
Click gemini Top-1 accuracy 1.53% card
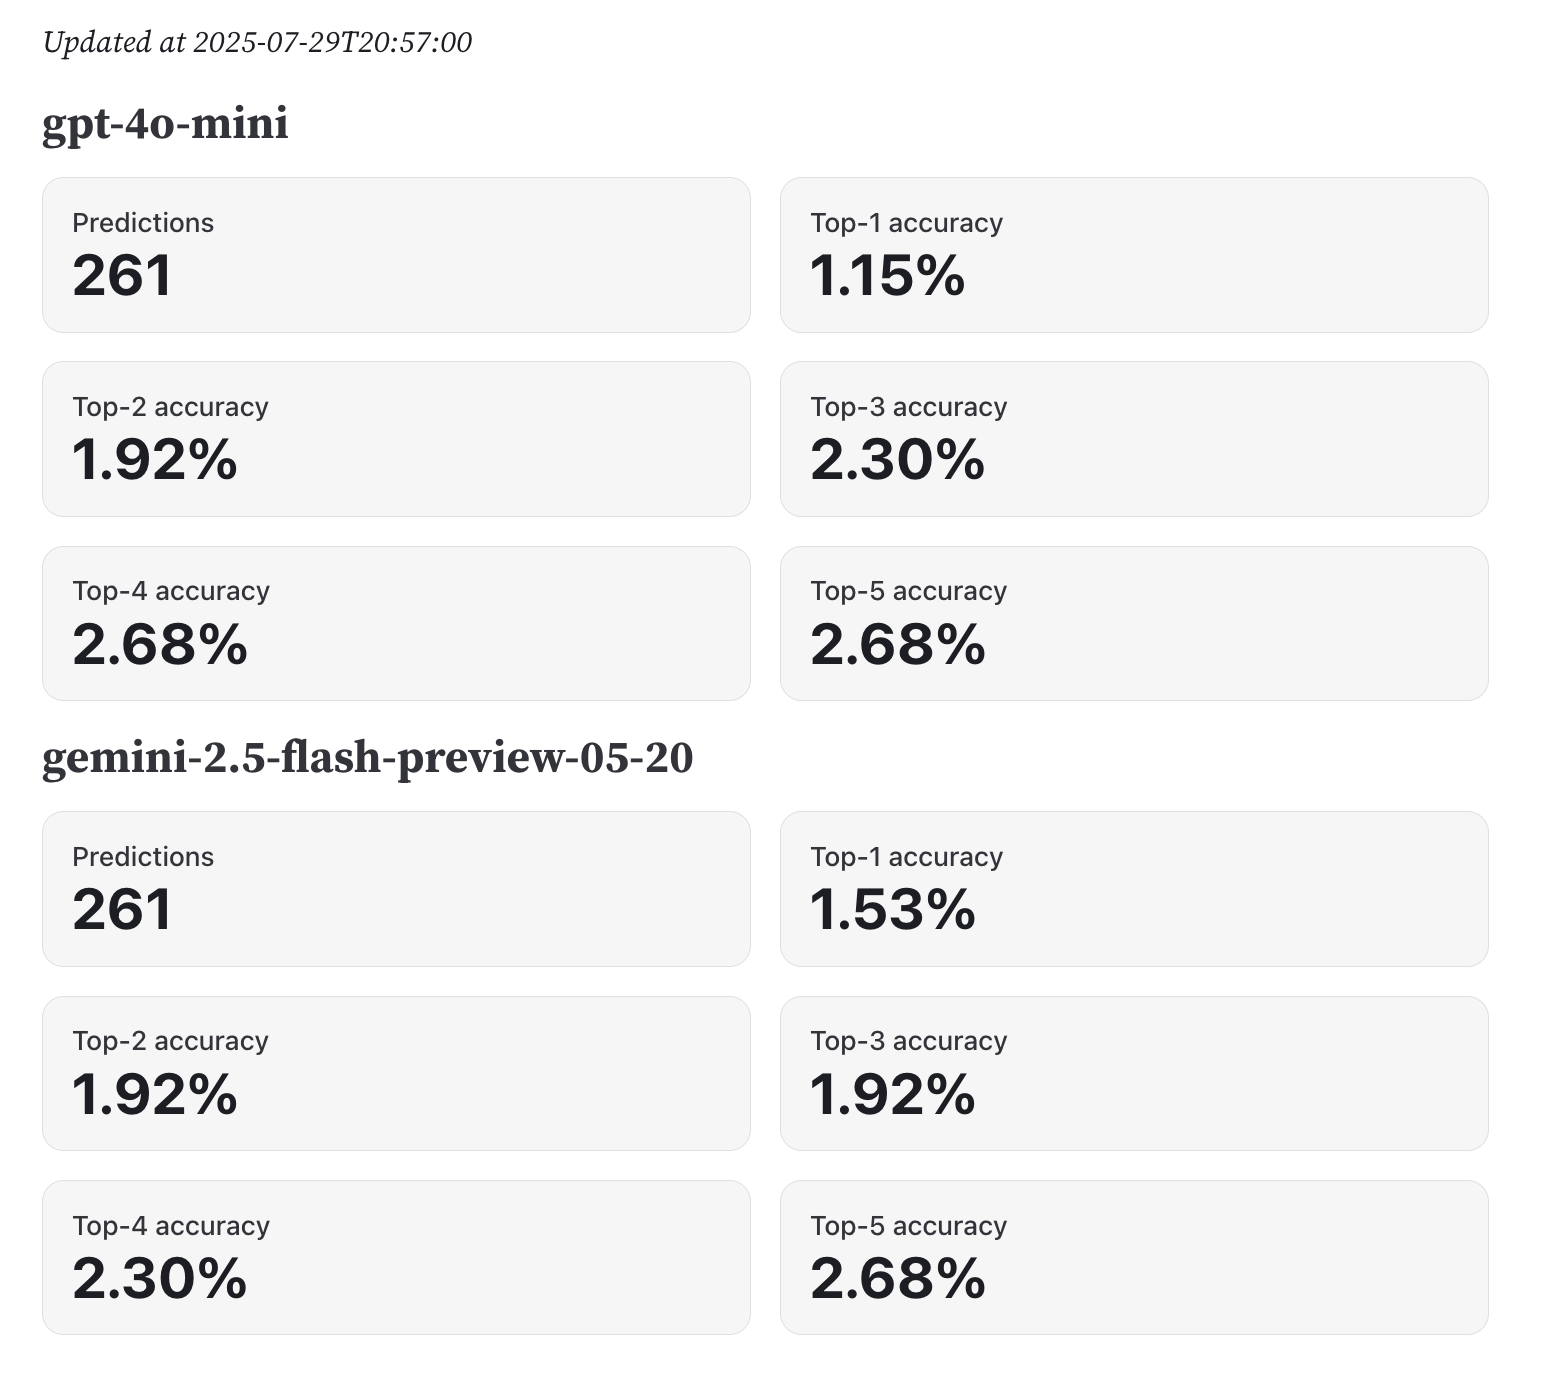[1134, 889]
